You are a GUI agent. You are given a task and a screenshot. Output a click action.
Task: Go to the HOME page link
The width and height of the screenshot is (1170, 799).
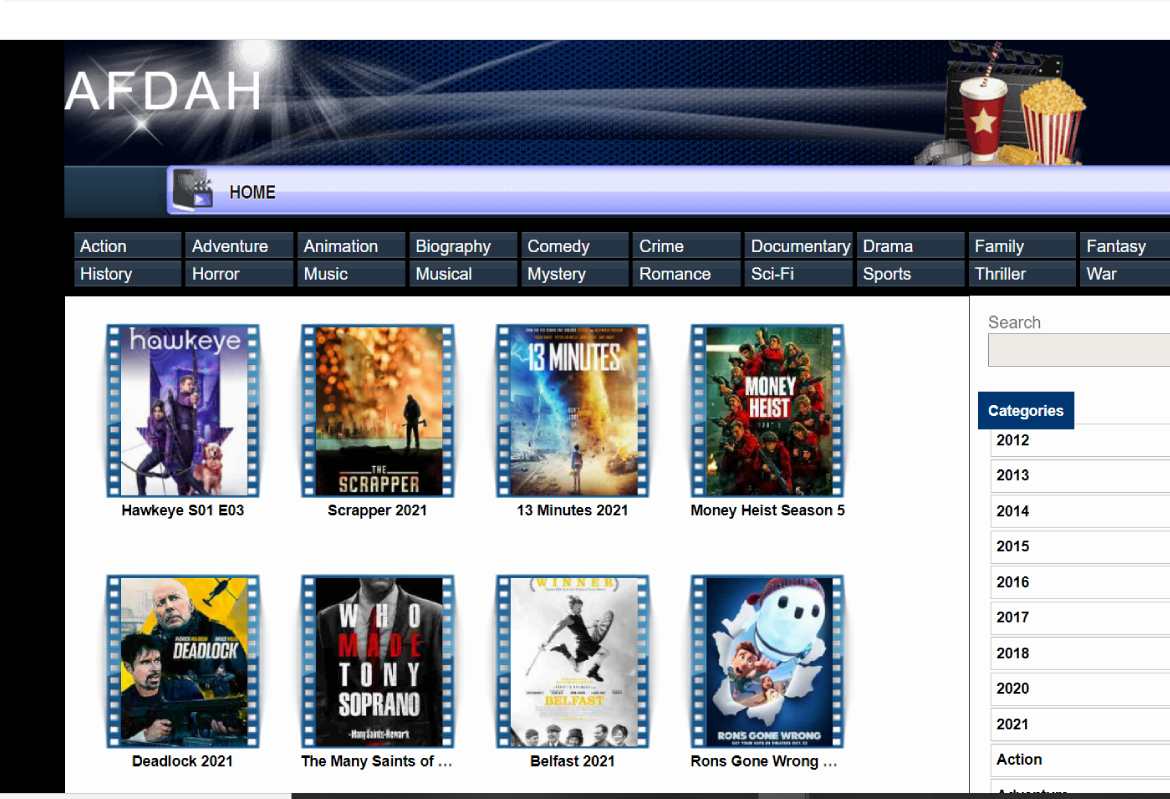(252, 192)
